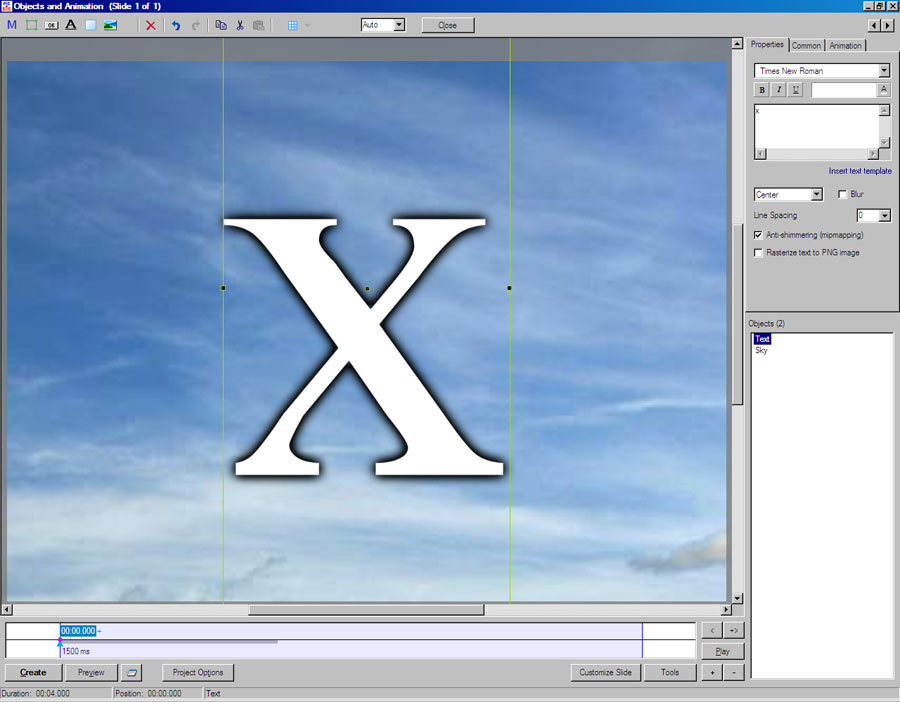
Task: Check Rasterize text to PNG image
Action: (x=759, y=253)
